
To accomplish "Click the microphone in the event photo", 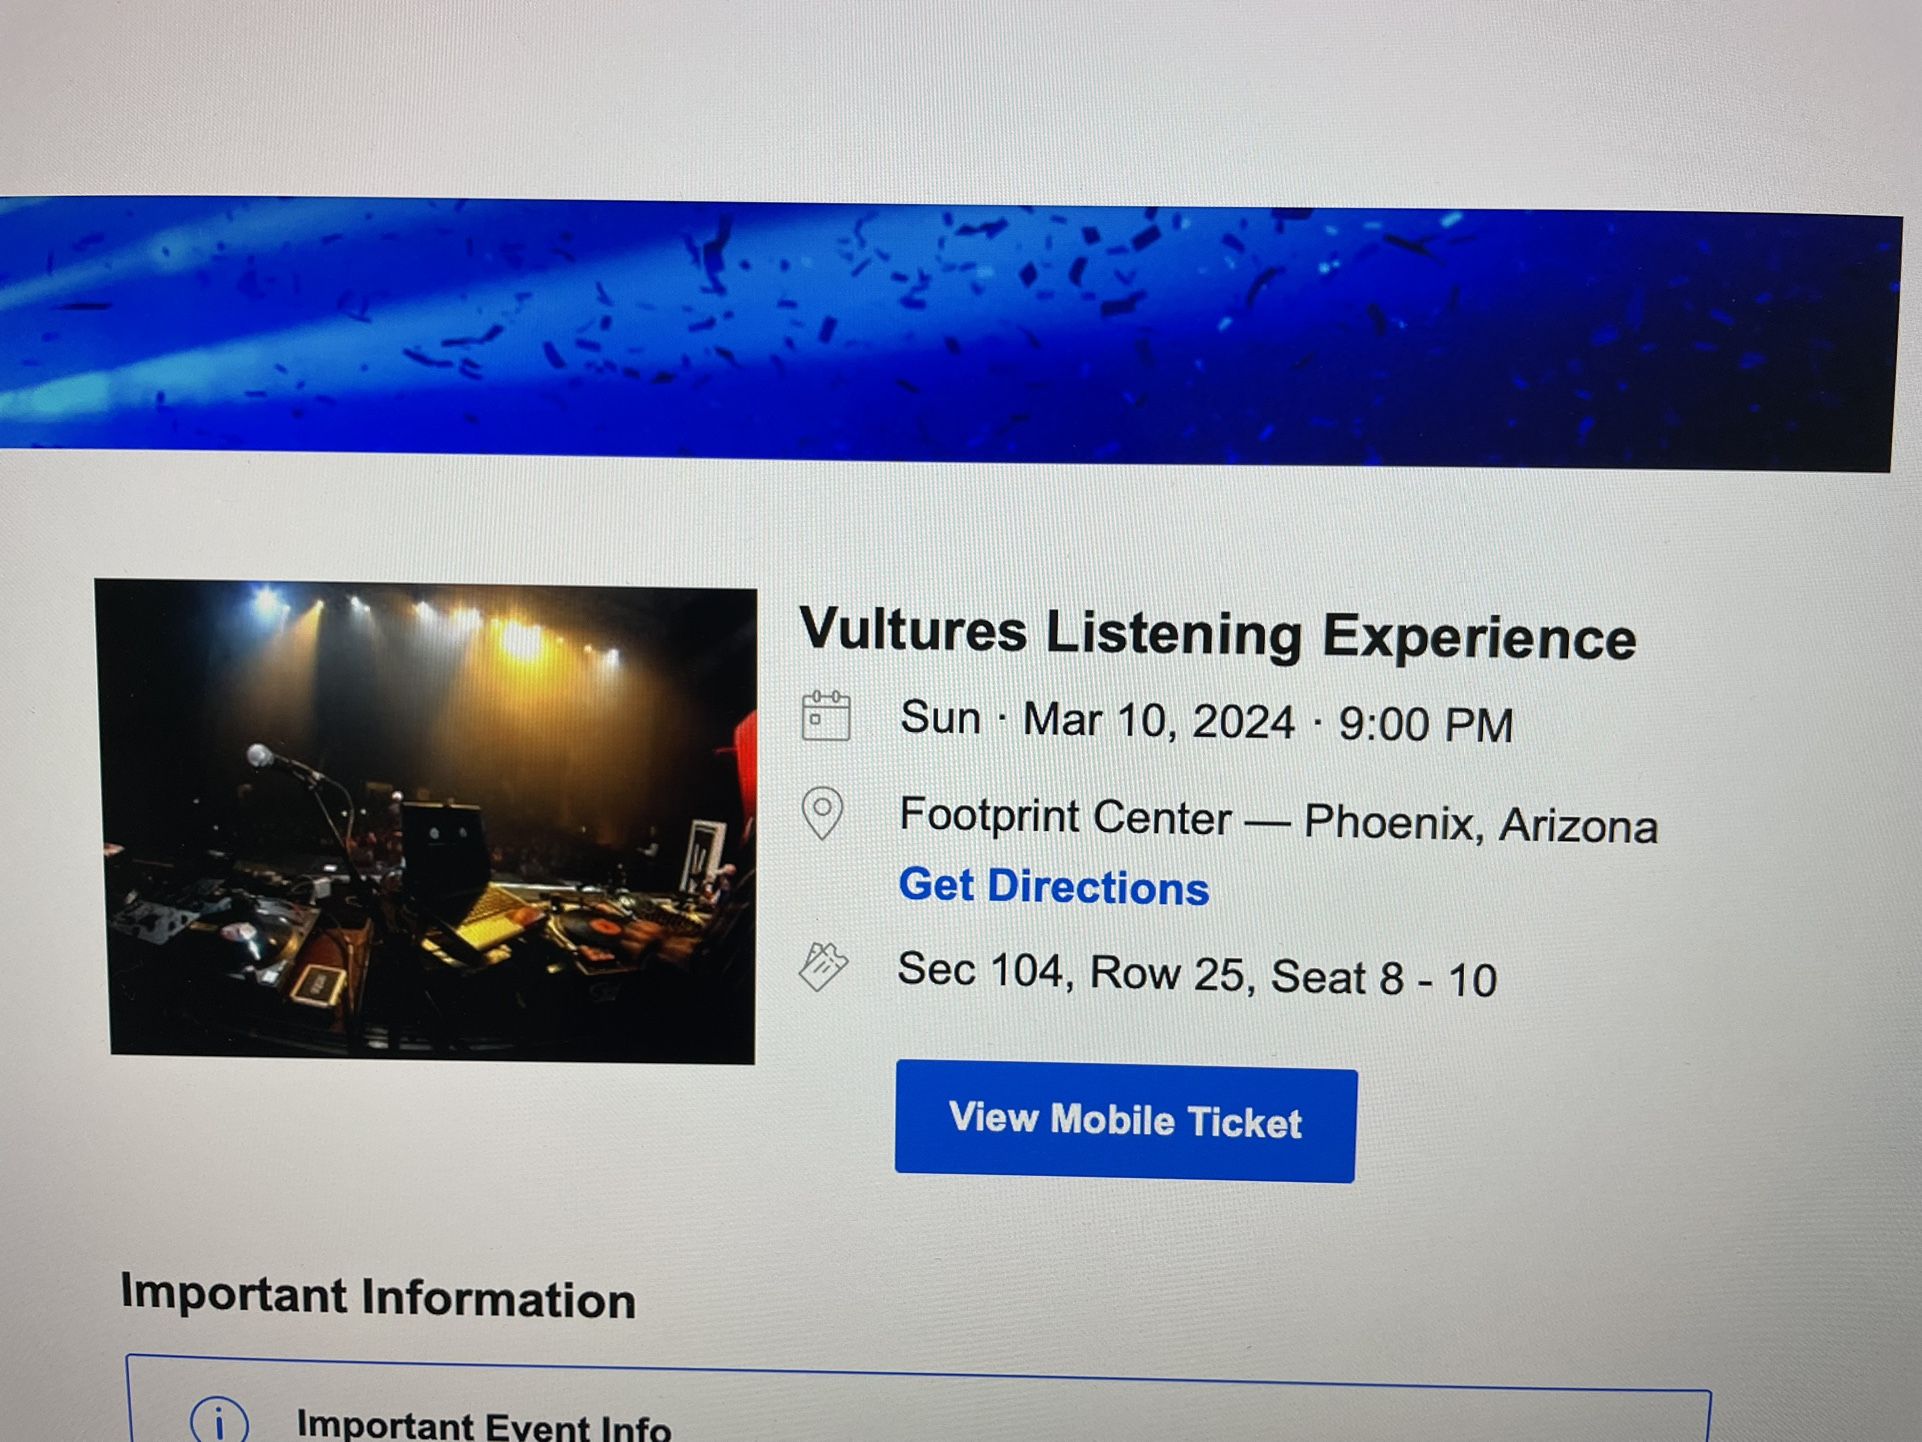I will pos(262,756).
